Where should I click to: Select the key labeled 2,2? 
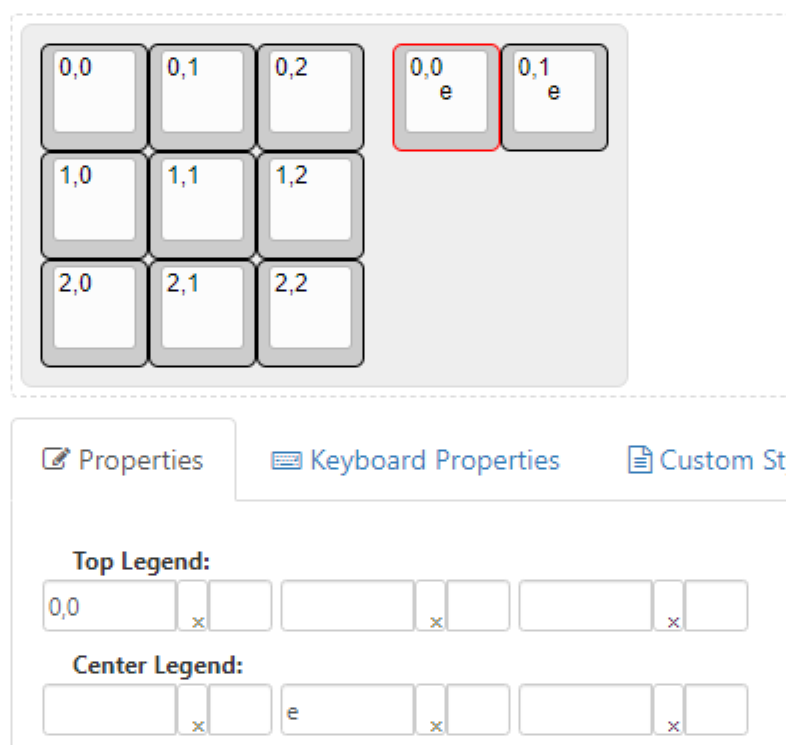(310, 313)
